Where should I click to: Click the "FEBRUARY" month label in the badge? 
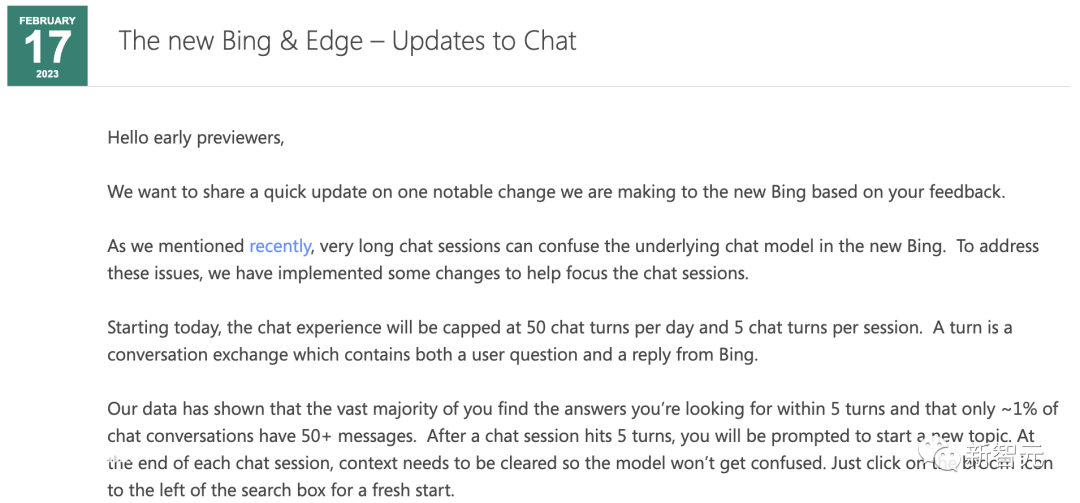(48, 21)
